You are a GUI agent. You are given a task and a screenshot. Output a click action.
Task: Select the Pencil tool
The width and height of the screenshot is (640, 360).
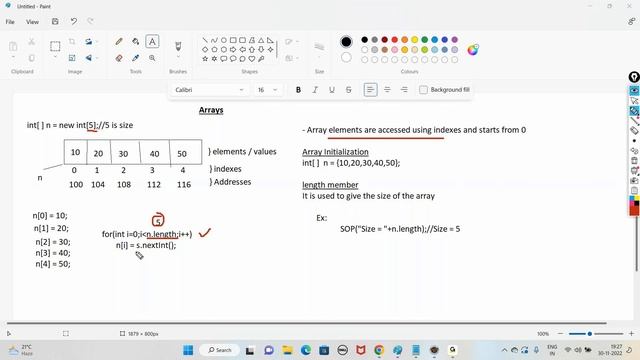pos(119,41)
